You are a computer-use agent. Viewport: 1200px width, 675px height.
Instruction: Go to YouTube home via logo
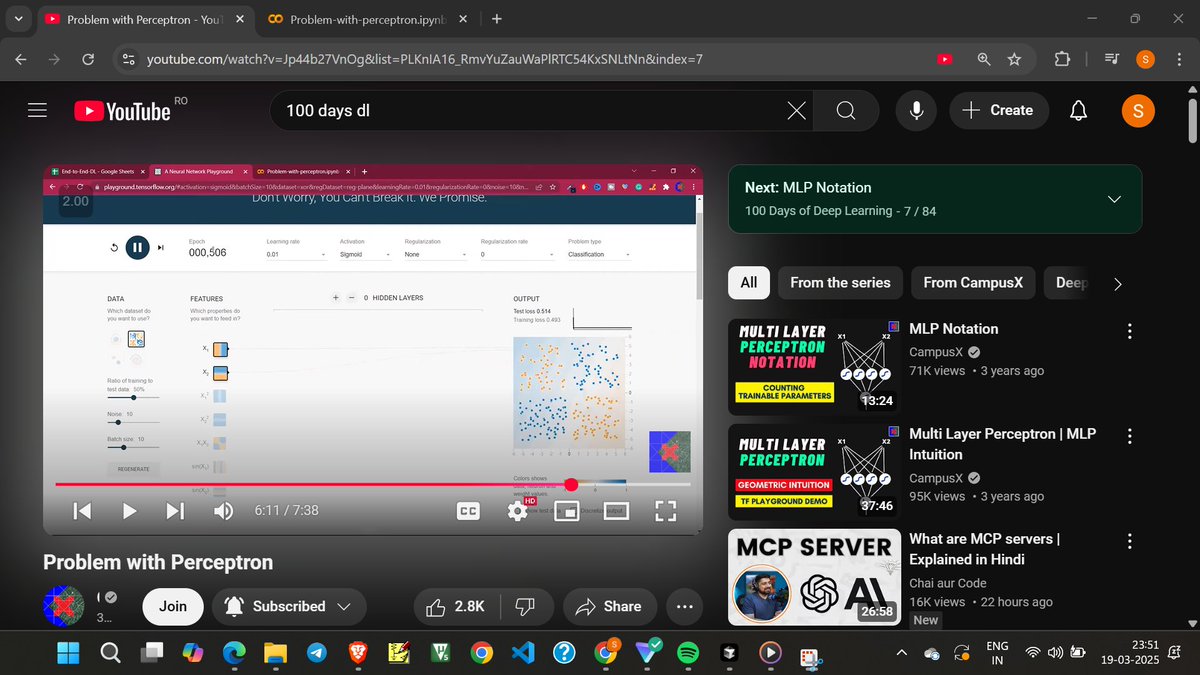click(x=123, y=110)
